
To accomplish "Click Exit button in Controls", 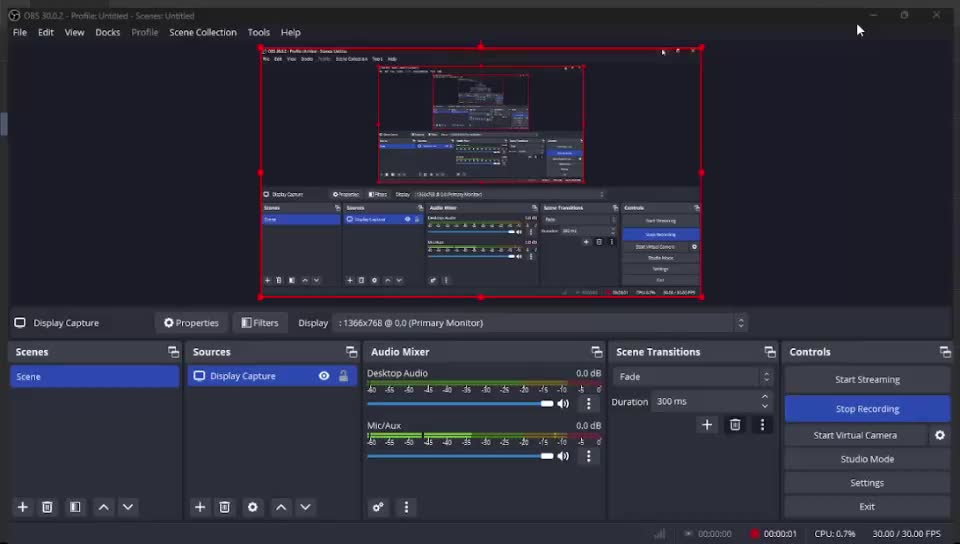I will 867,507.
